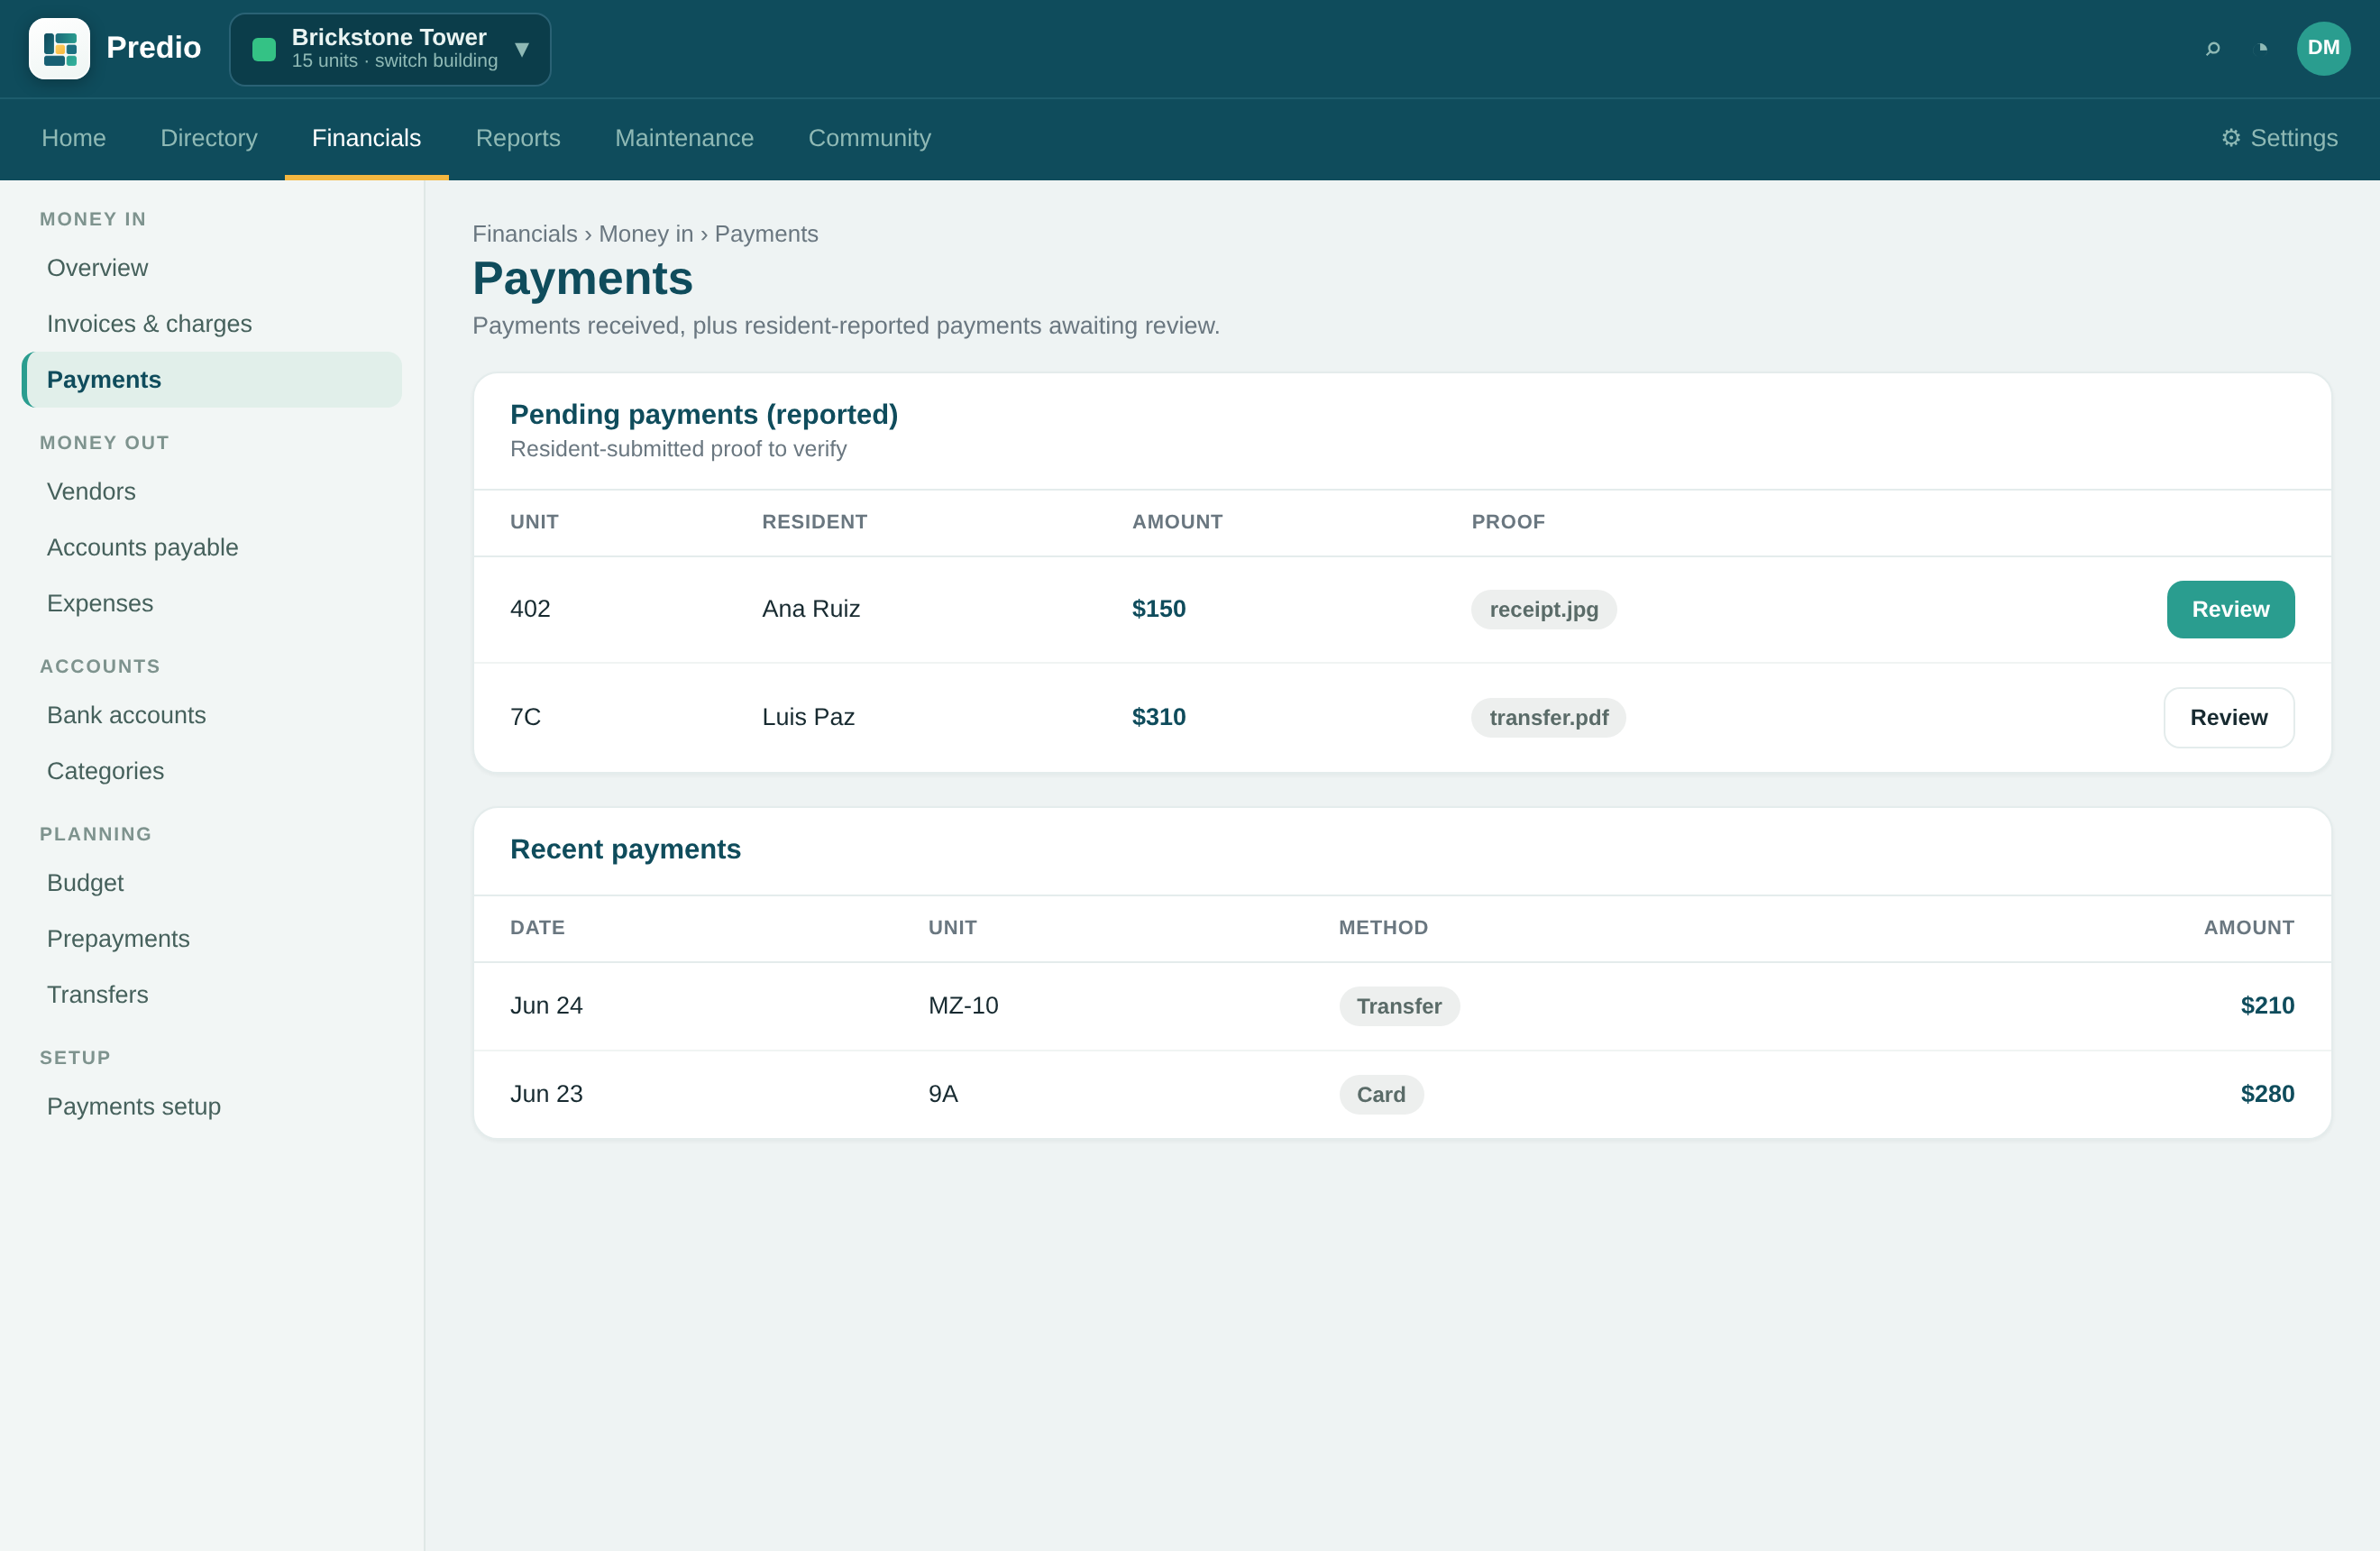
Task: Switch to the Maintenance tab
Action: [684, 138]
